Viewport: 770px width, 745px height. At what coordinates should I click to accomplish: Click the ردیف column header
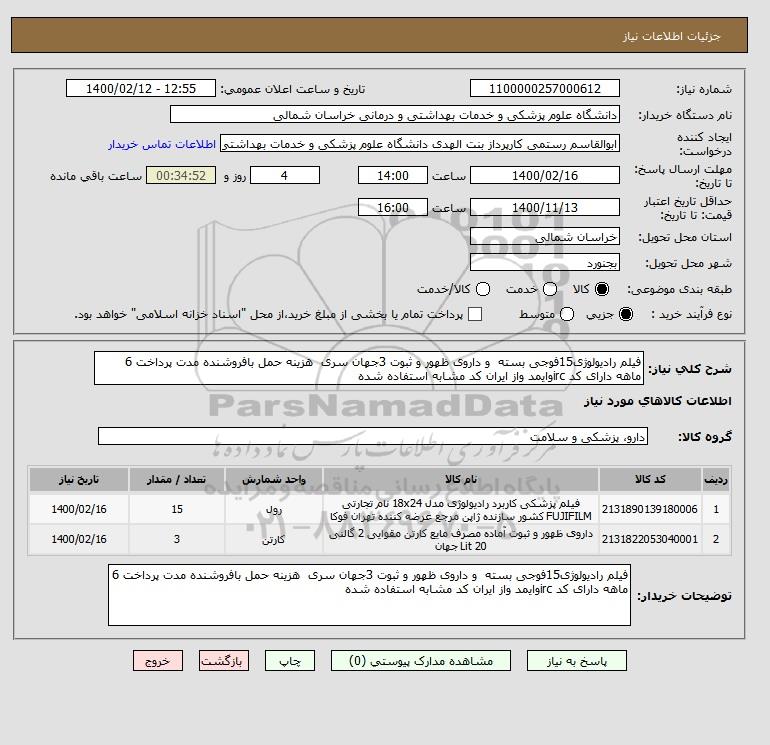[716, 479]
